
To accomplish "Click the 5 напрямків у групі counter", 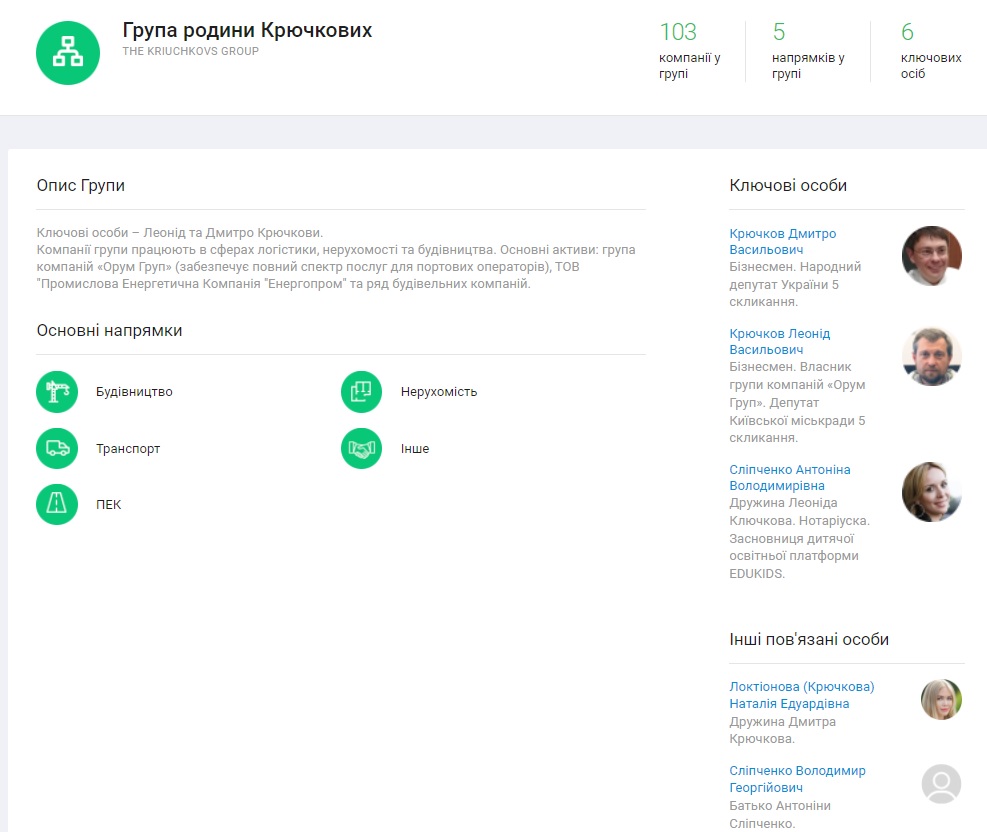I will pyautogui.click(x=807, y=52).
